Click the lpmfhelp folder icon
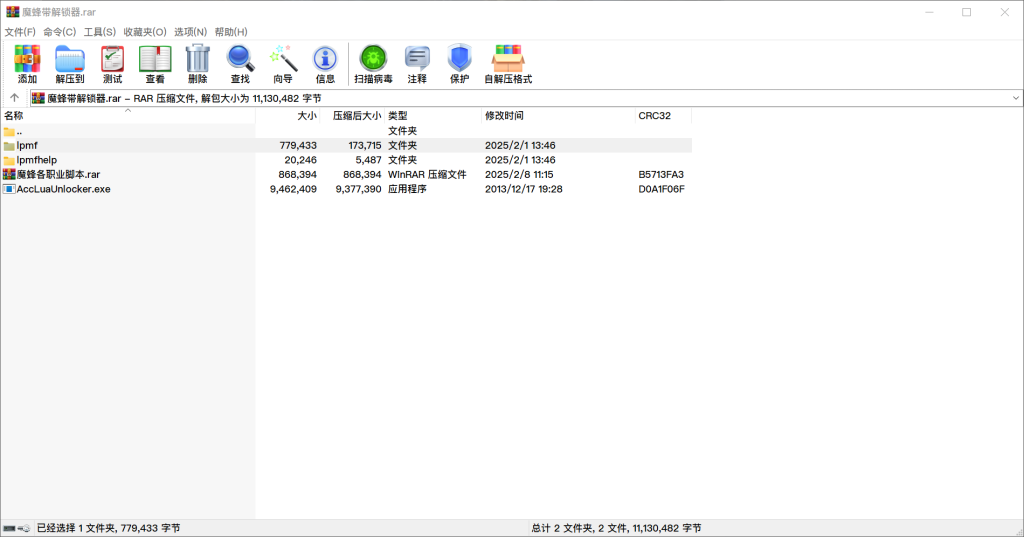This screenshot has width=1024, height=537. point(9,160)
